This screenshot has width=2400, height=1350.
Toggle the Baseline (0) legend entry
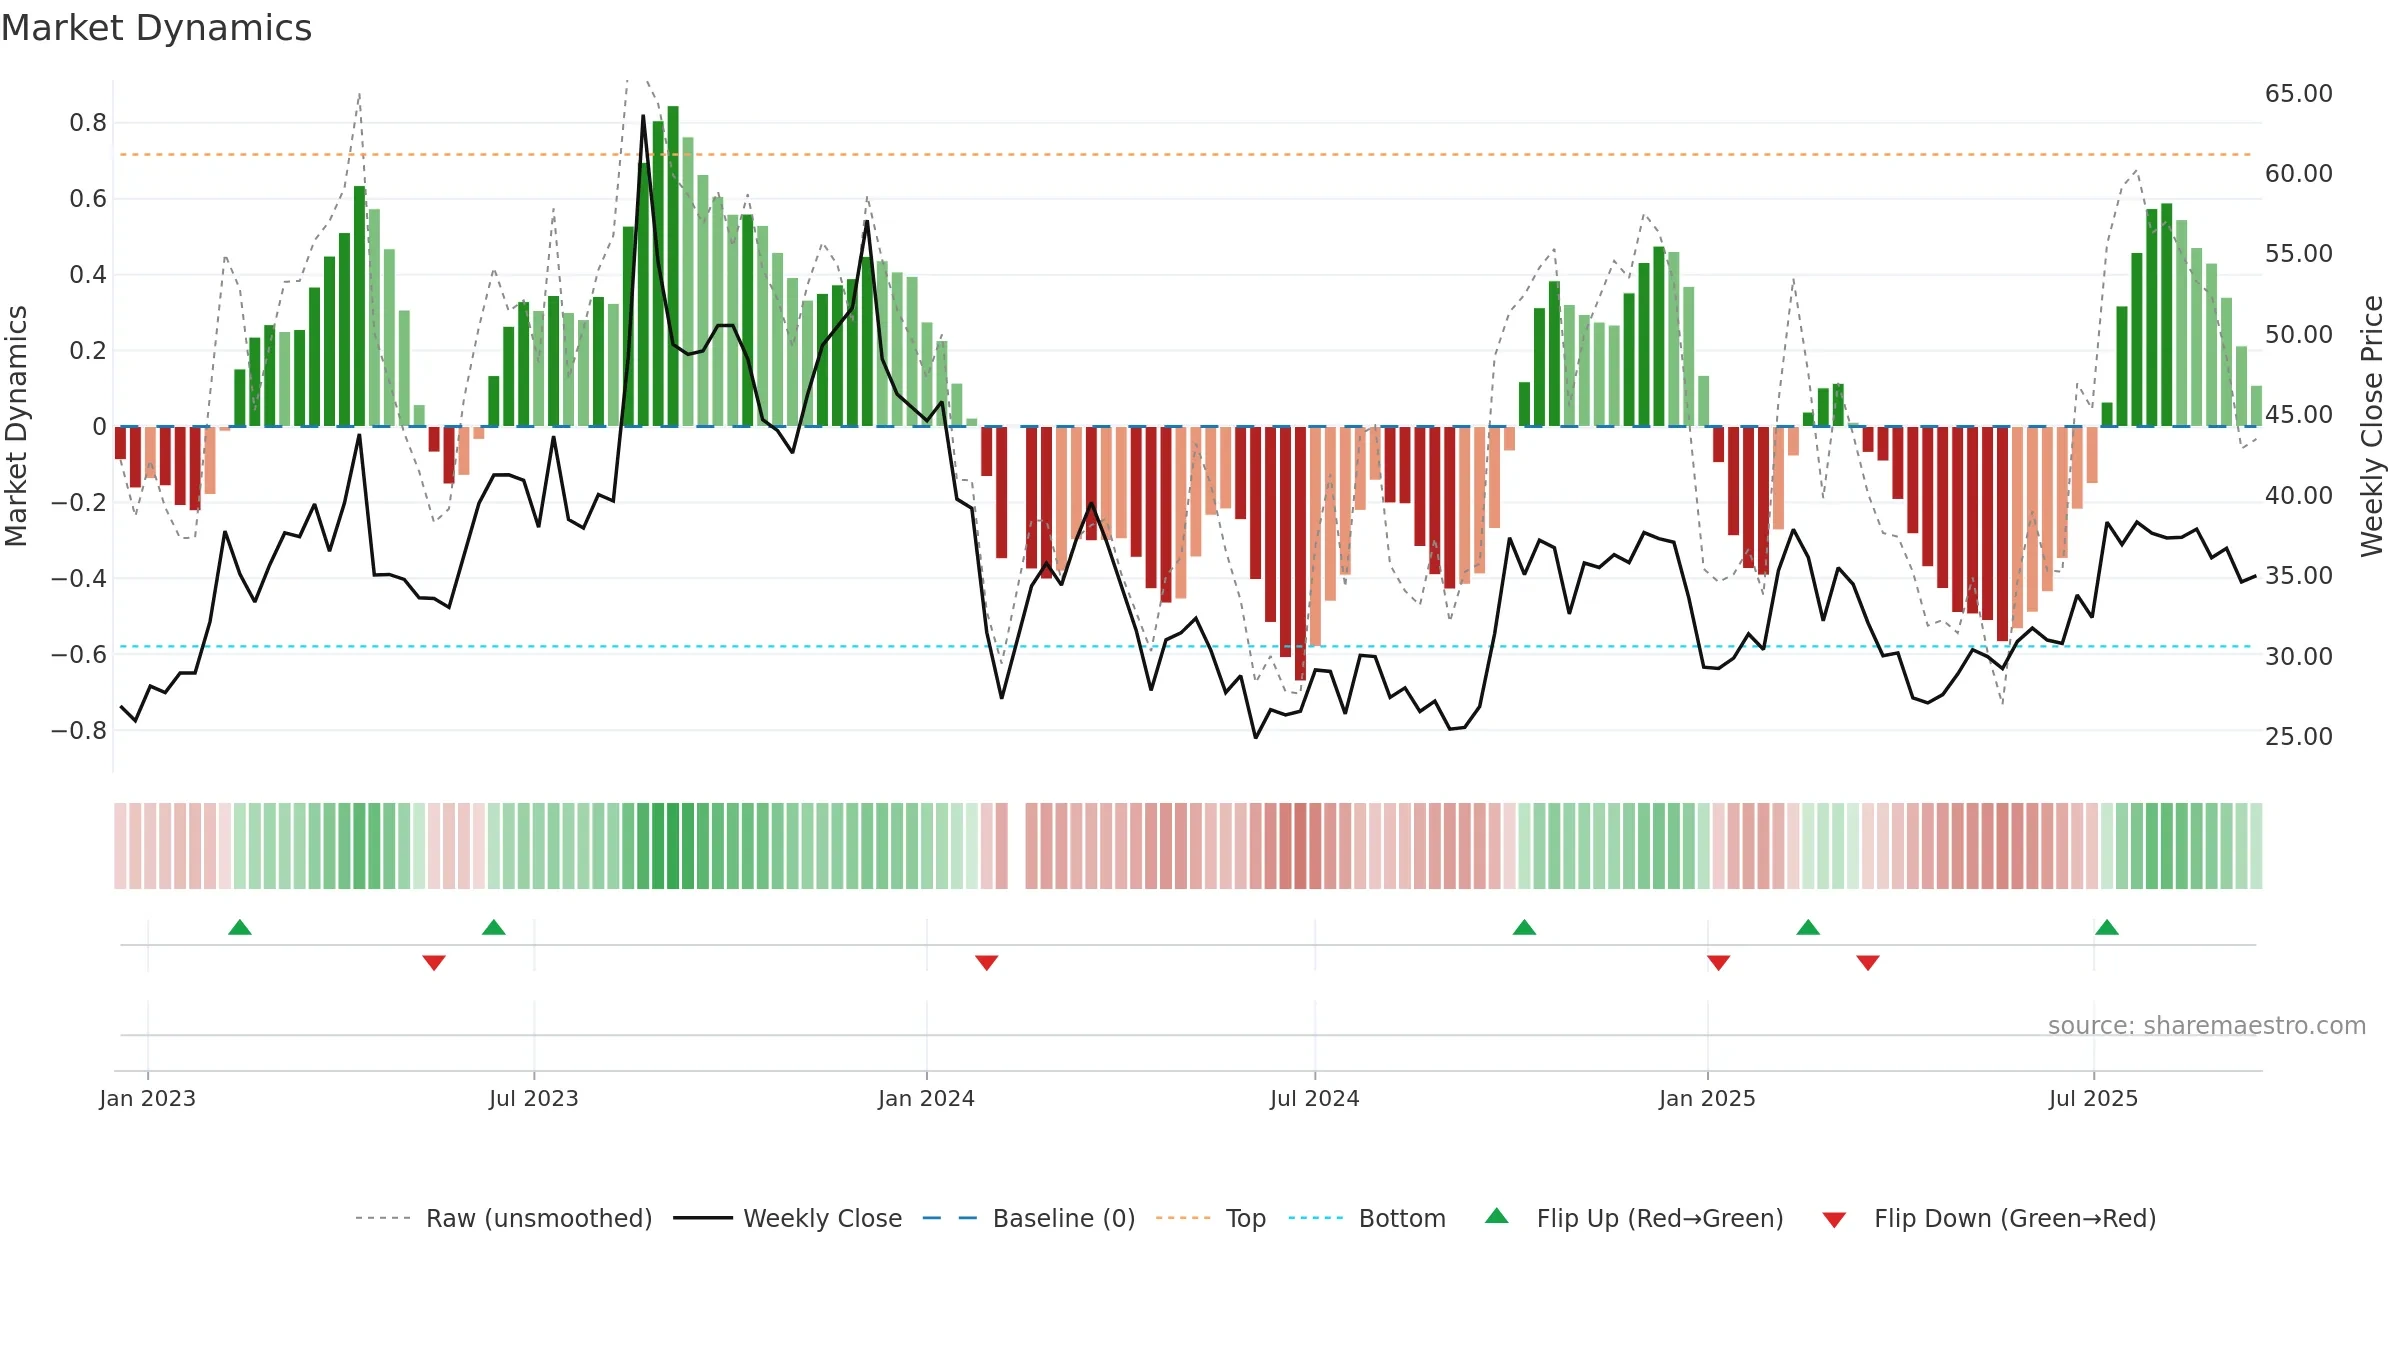(x=1028, y=1218)
